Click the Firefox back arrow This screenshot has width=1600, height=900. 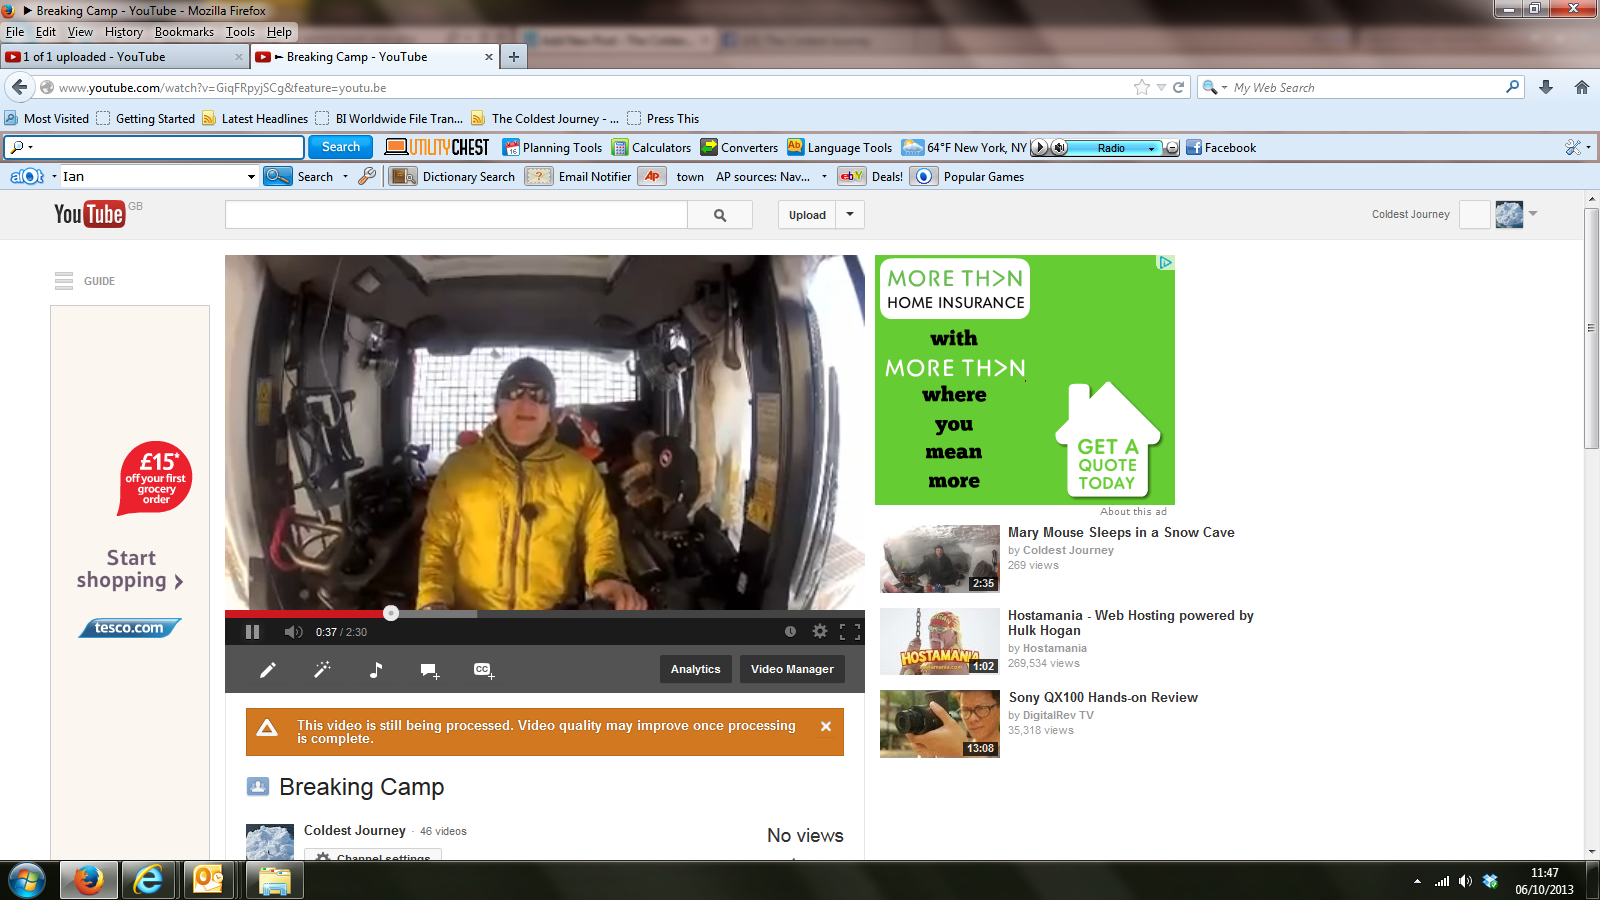click(x=19, y=87)
